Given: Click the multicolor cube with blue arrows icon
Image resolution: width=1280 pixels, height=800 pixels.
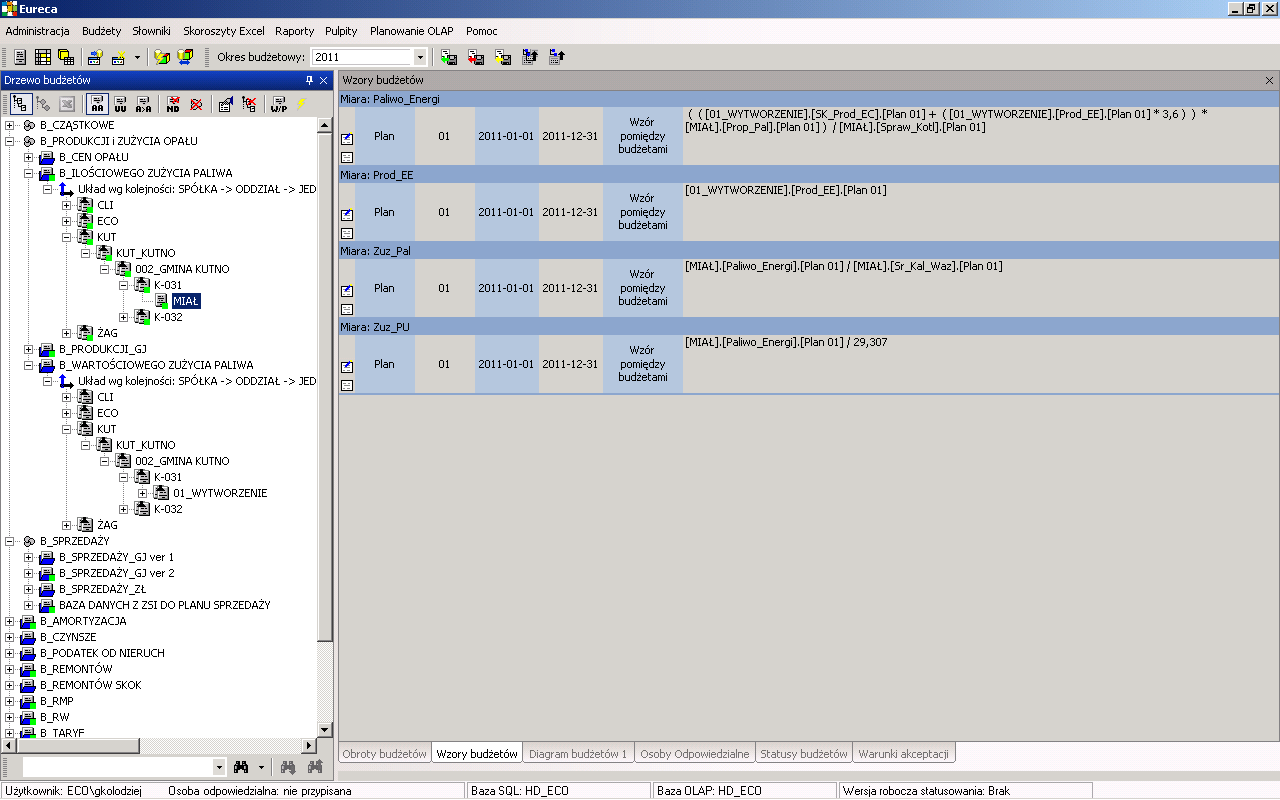Looking at the screenshot, I should tap(185, 57).
